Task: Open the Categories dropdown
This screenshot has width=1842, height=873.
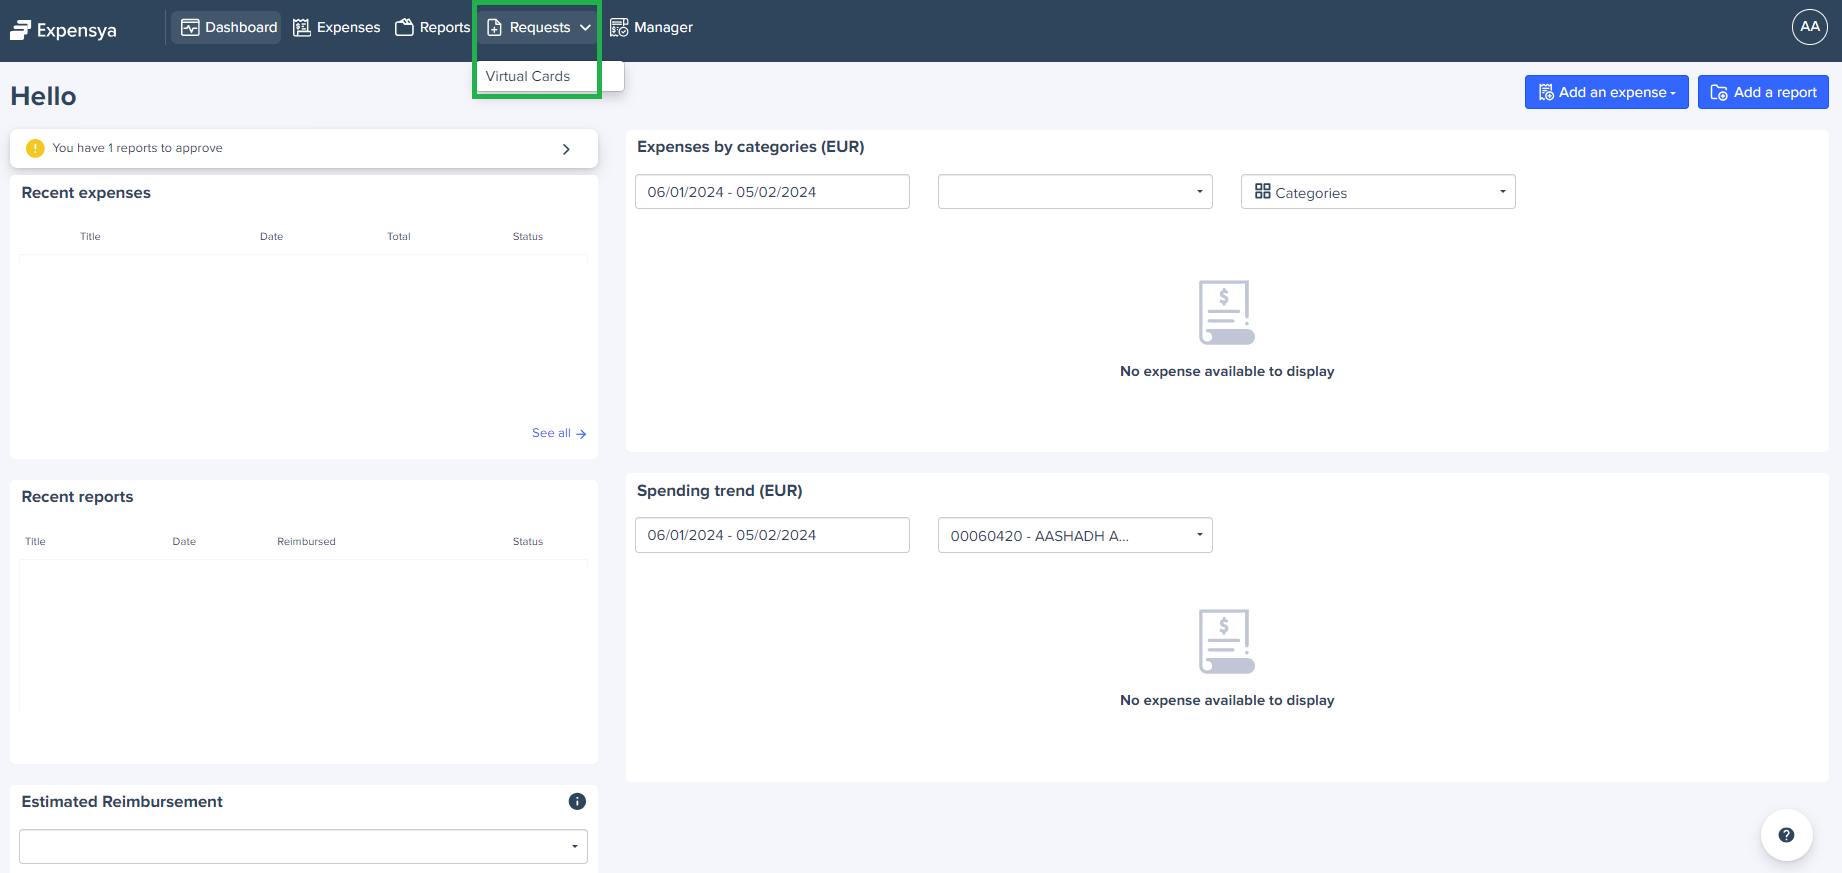Action: (x=1377, y=192)
